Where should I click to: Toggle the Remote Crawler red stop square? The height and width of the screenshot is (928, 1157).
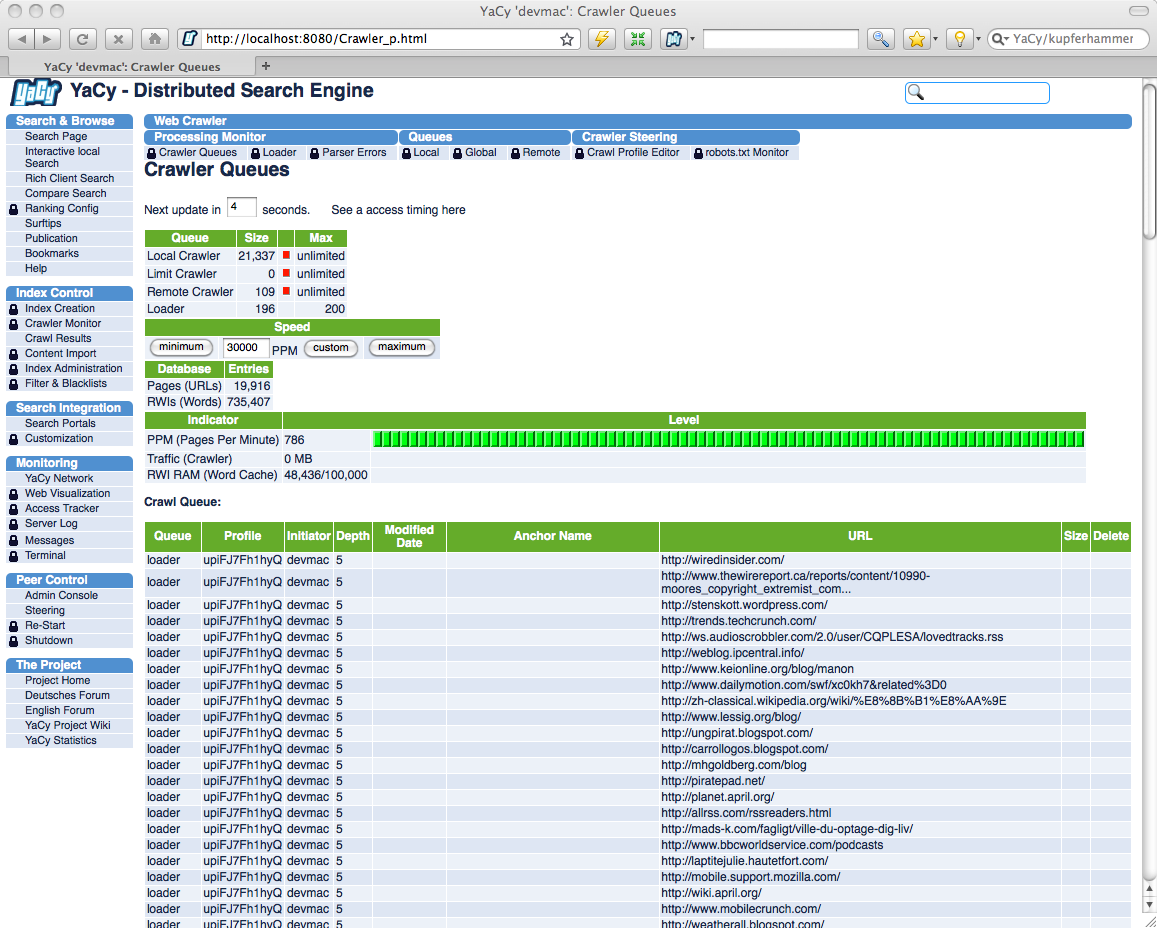tap(286, 291)
